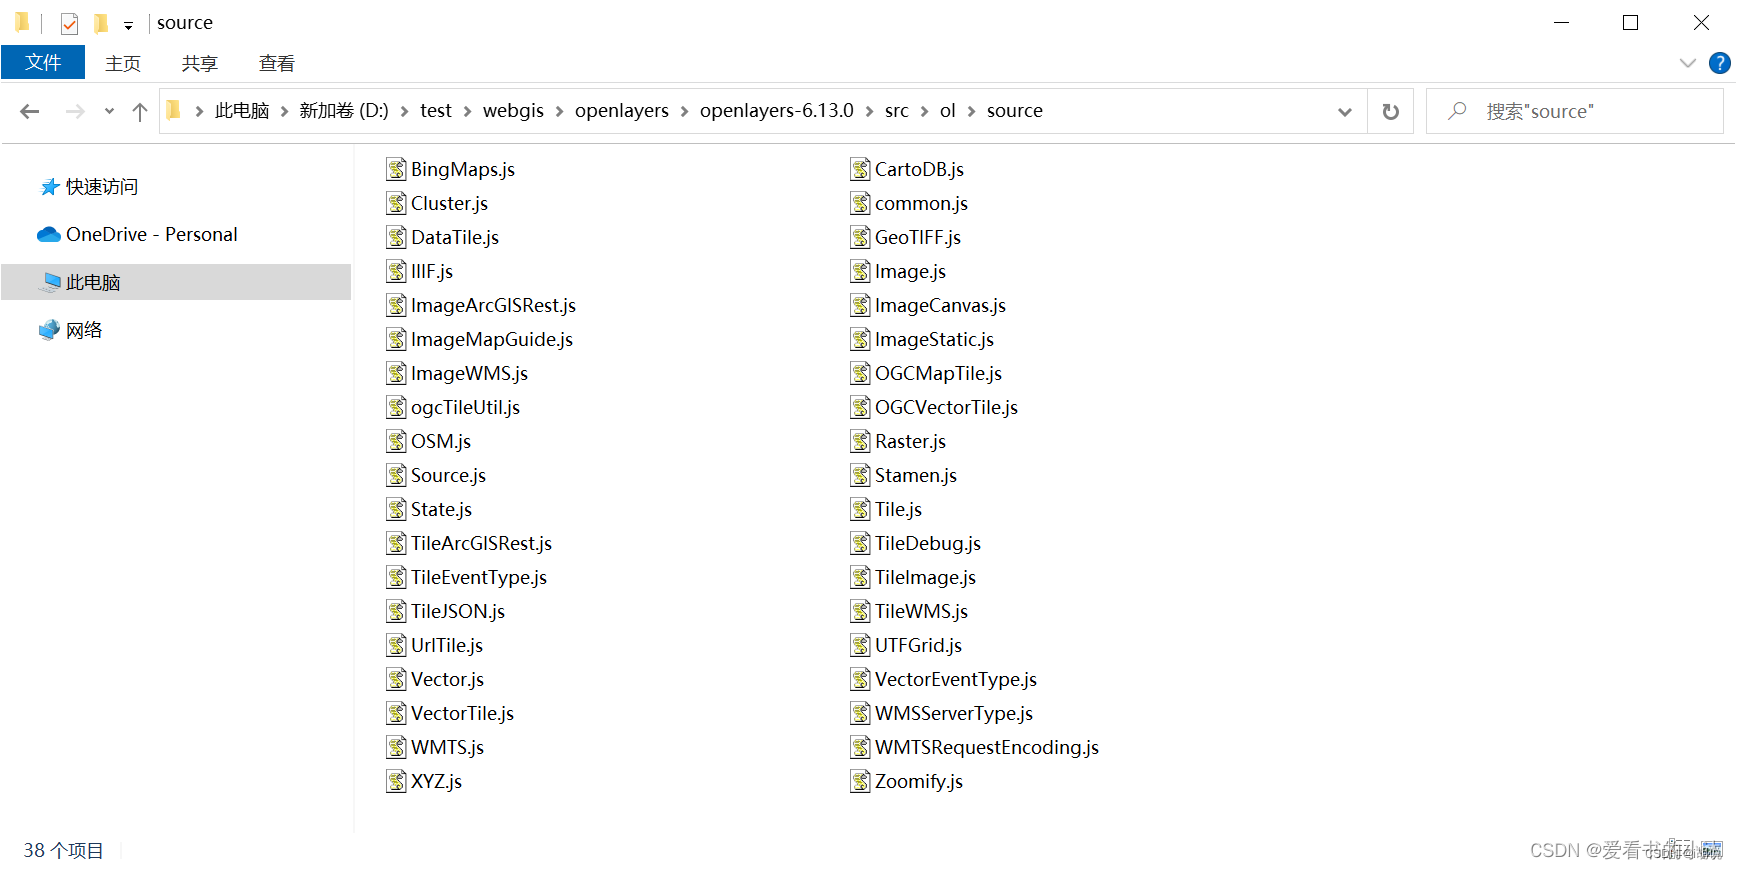Select the ogcTileUtil.js file name
Image resolution: width=1737 pixels, height=869 pixels.
tap(465, 408)
